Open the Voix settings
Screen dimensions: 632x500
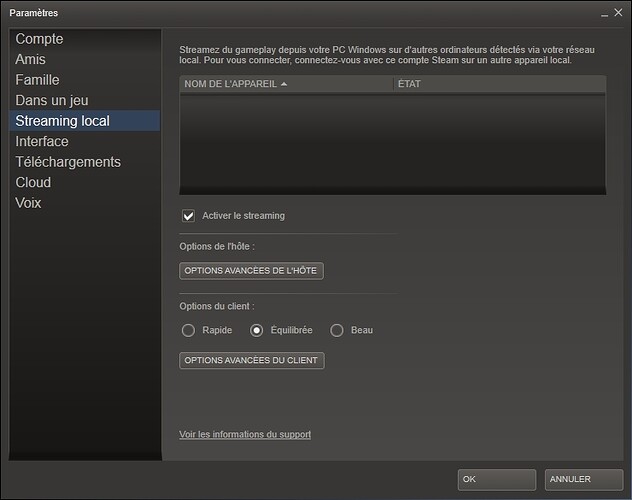pyautogui.click(x=28, y=203)
